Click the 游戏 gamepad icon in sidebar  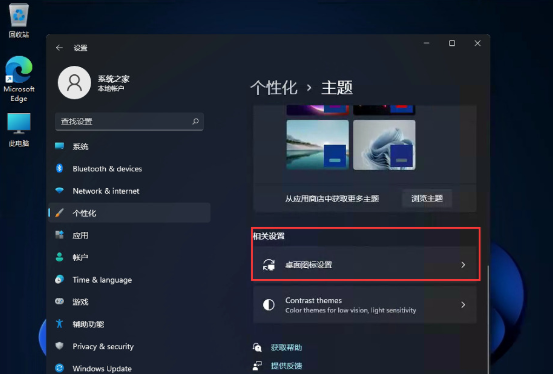[x=59, y=301]
